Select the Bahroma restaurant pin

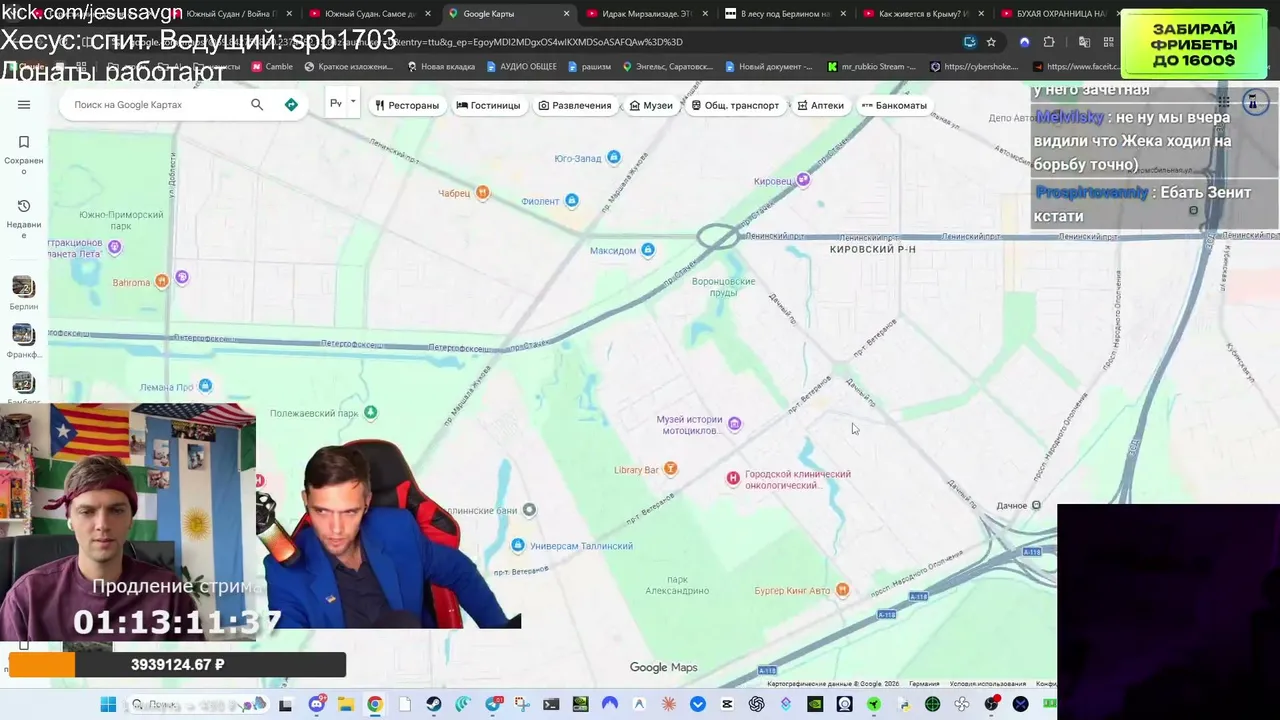(162, 282)
